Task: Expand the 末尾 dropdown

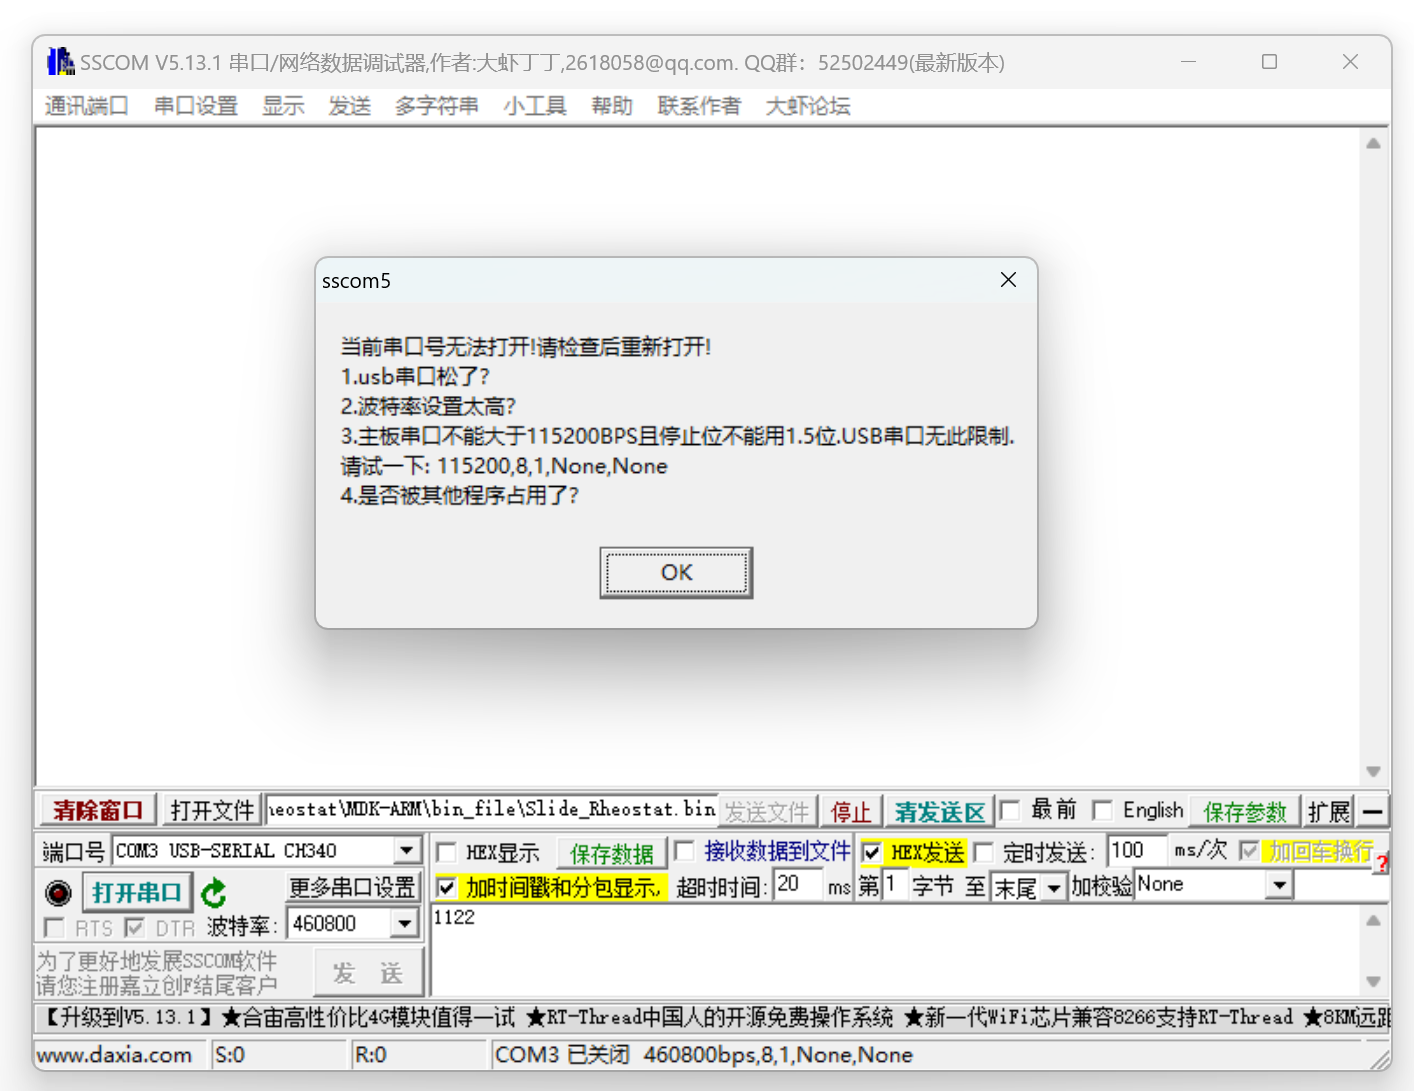Action: point(1055,887)
